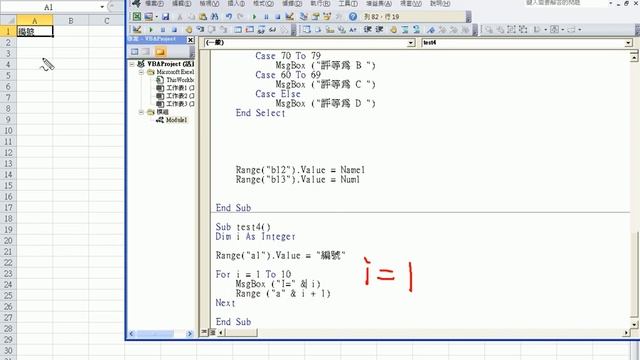Click the Excel Select All corner button
This screenshot has width=640, height=360.
(8, 20)
